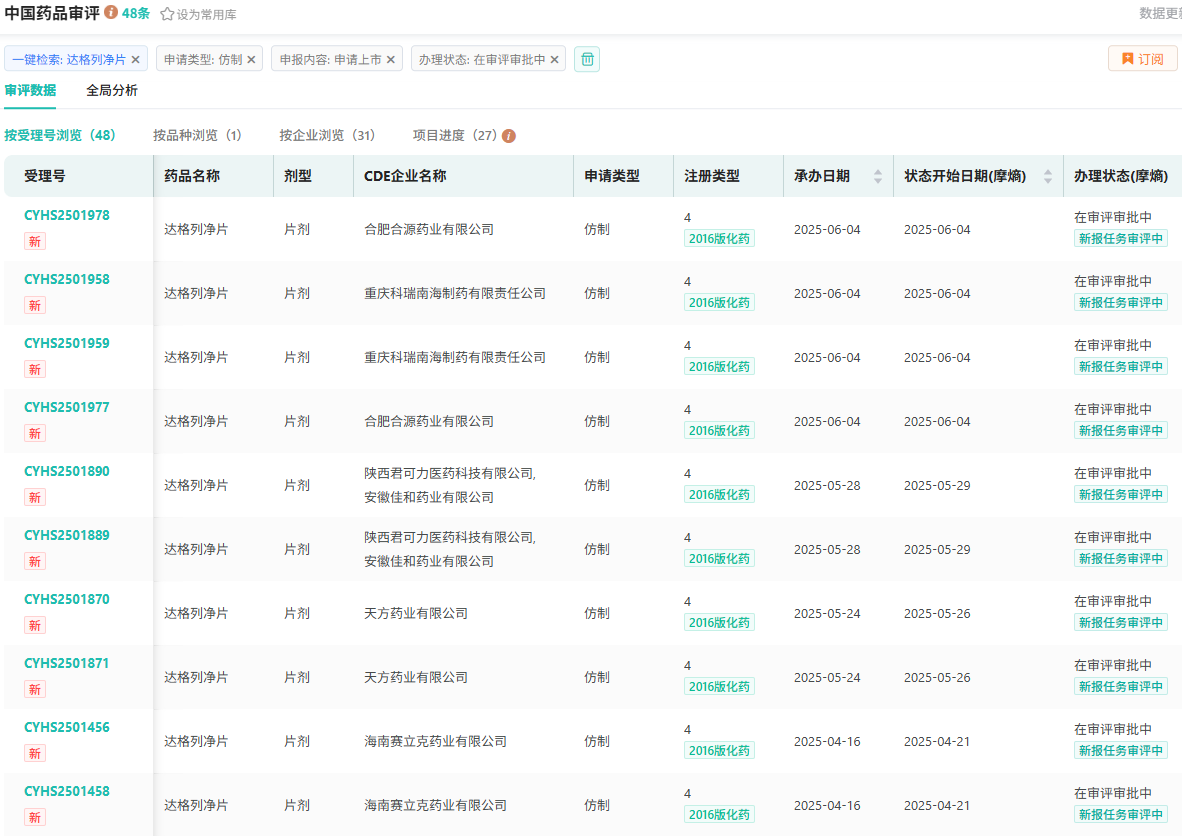Open acceptance number CYHS2501978
The width and height of the screenshot is (1182, 836).
(x=67, y=215)
